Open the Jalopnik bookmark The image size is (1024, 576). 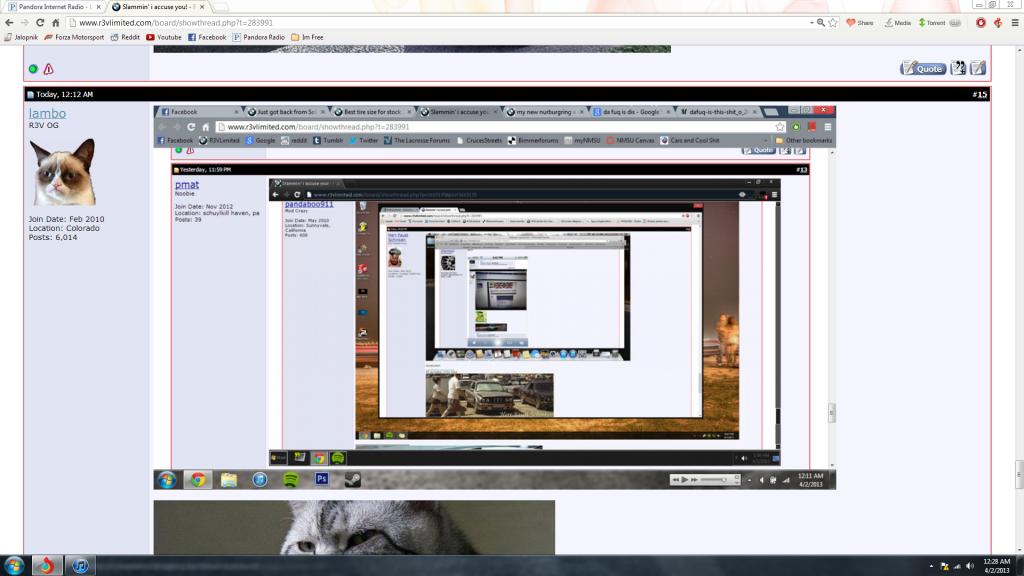20,37
